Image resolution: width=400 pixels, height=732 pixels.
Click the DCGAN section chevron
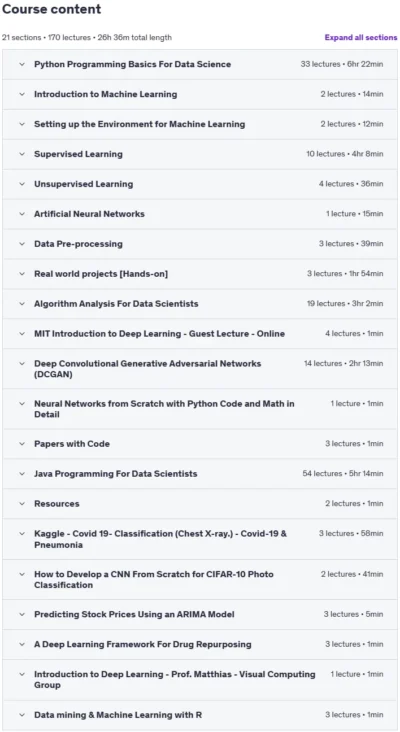[x=22, y=363]
